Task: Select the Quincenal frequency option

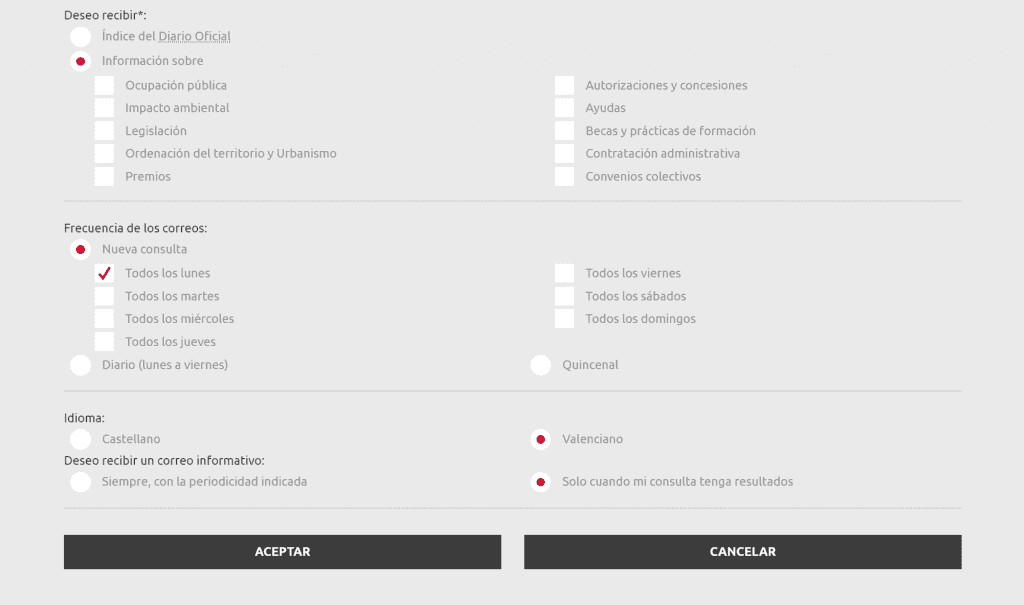Action: (x=541, y=365)
